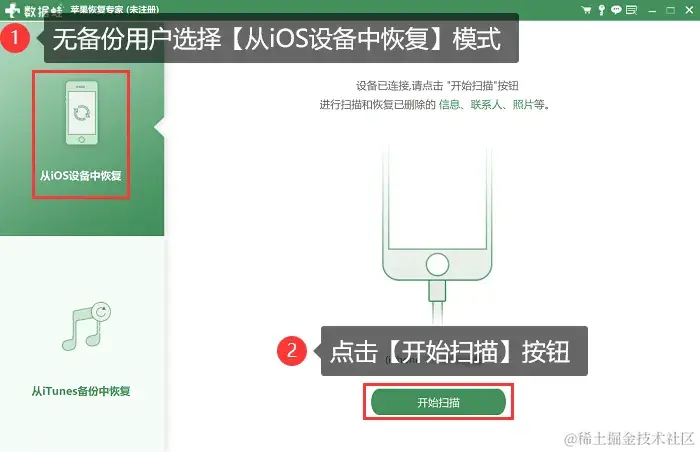
Task: Click the 照片 link
Action: pyautogui.click(x=523, y=105)
